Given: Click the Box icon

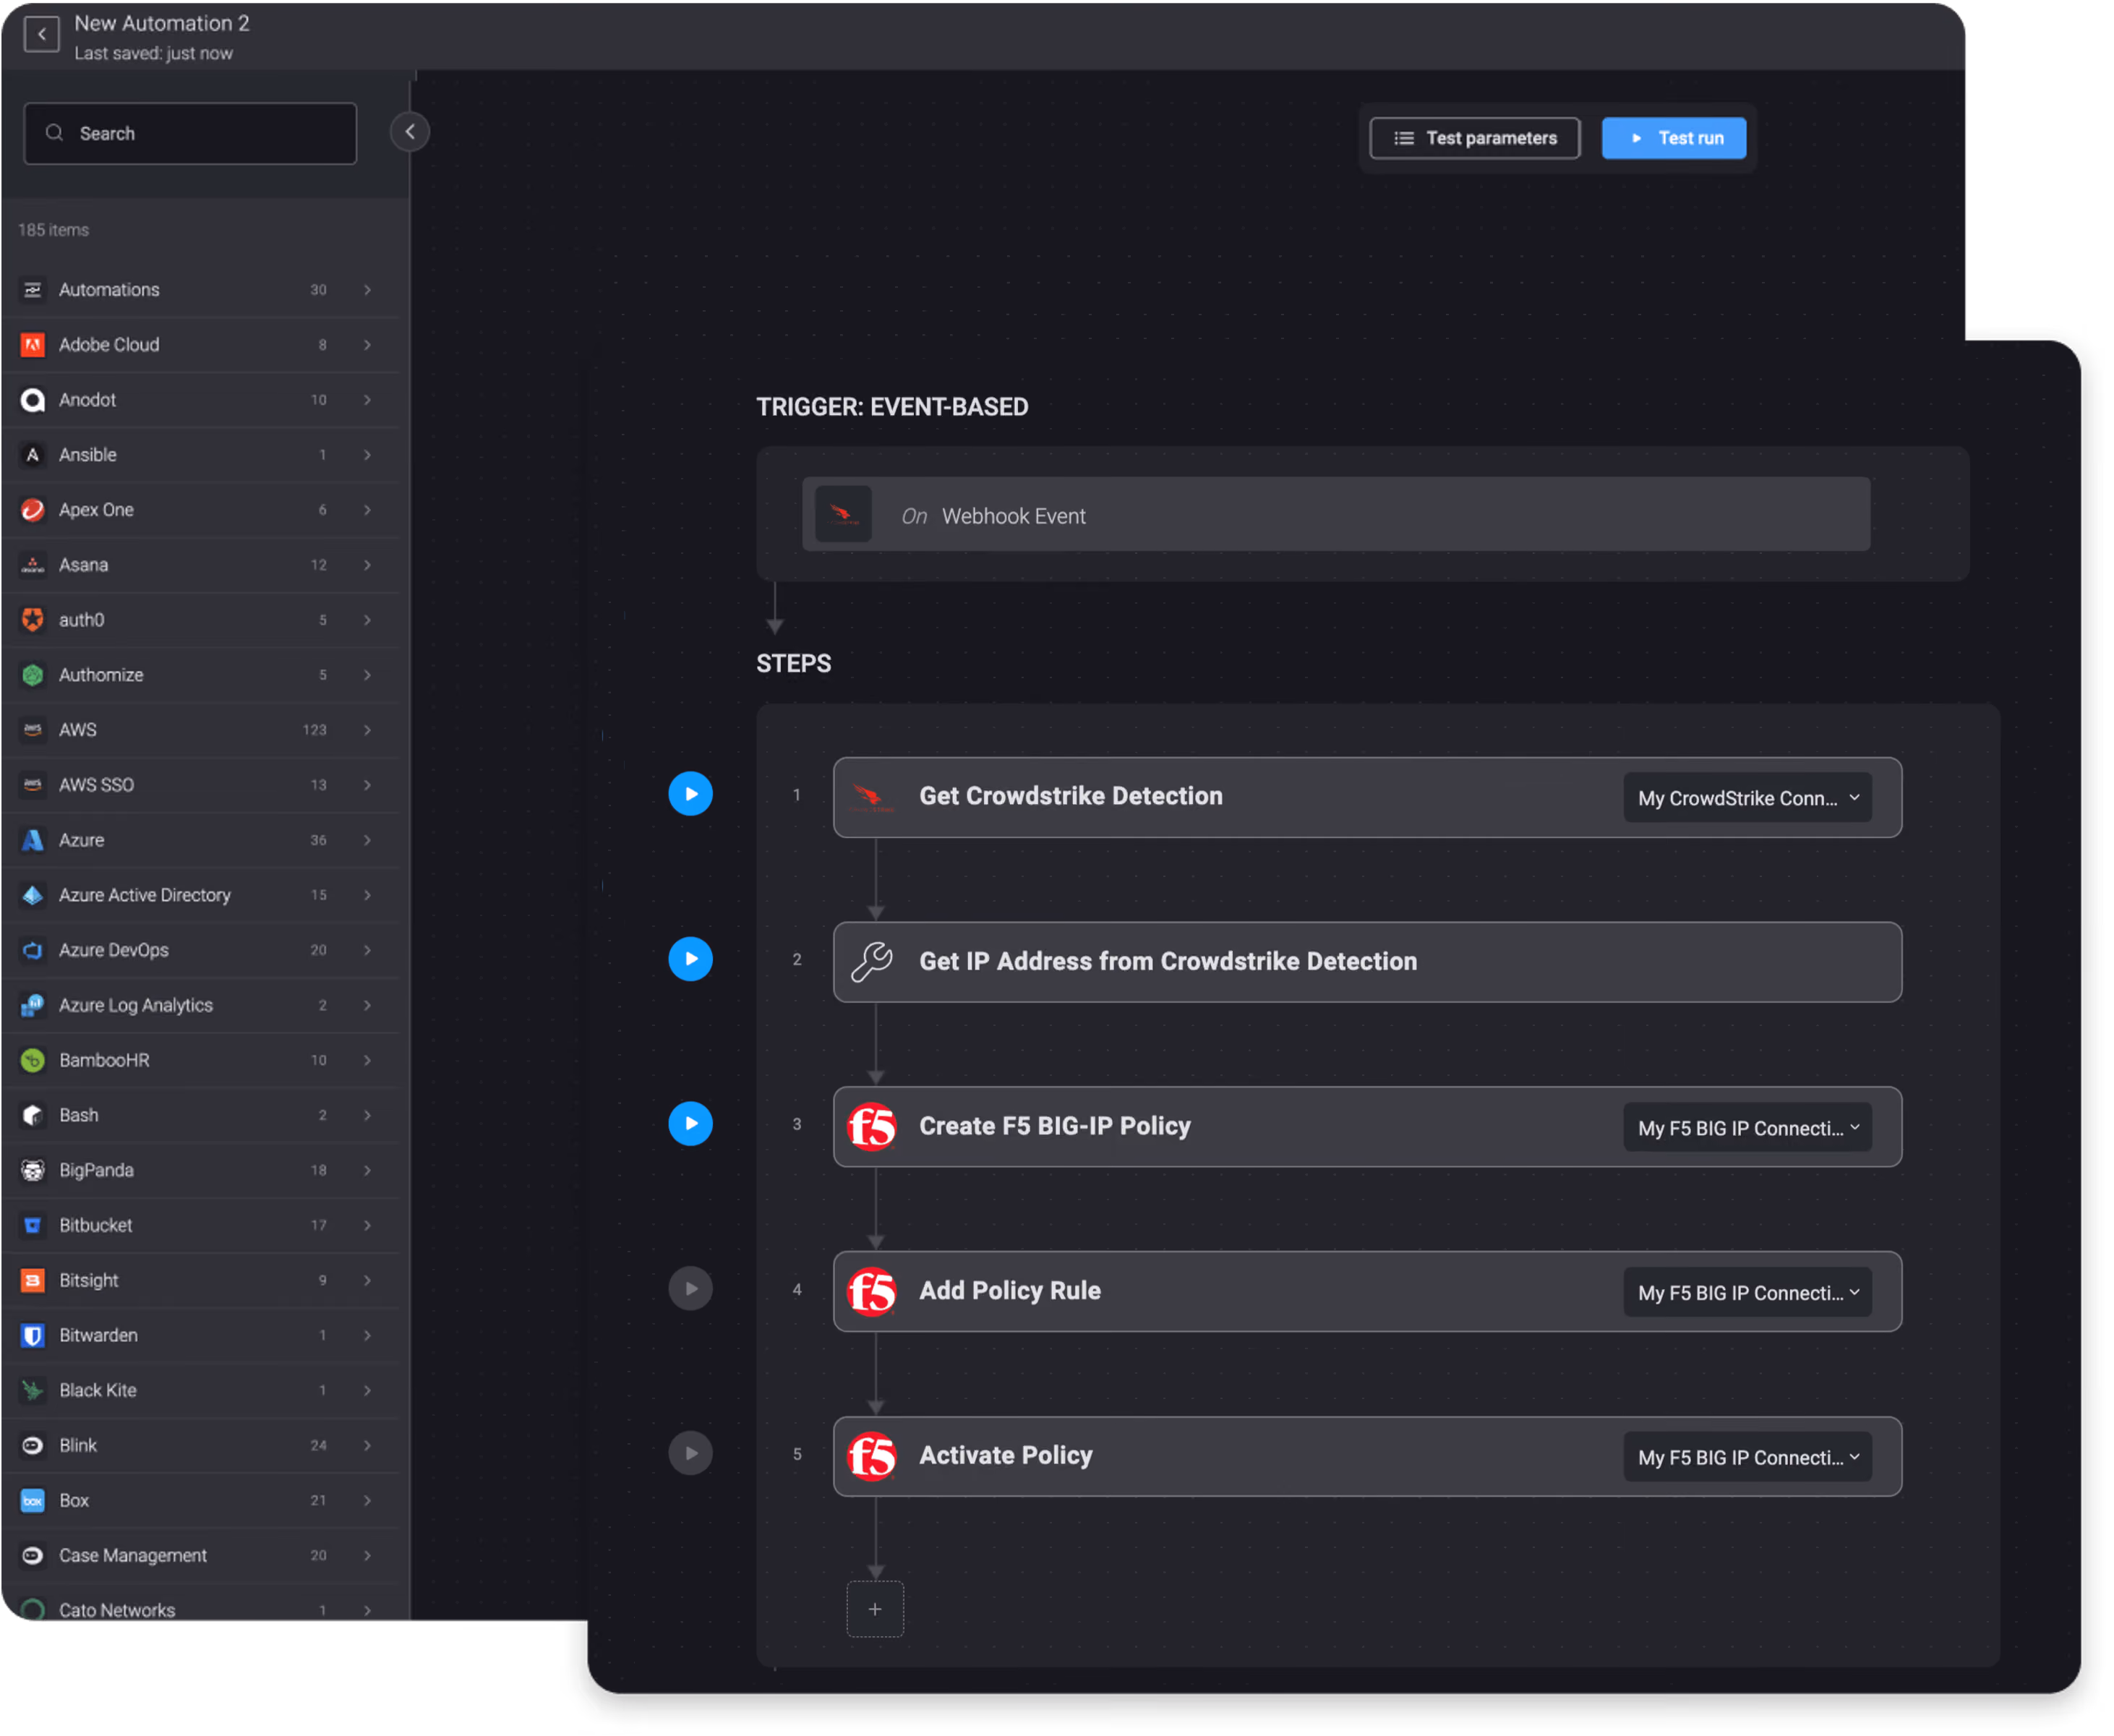Looking at the screenshot, I should point(33,1500).
